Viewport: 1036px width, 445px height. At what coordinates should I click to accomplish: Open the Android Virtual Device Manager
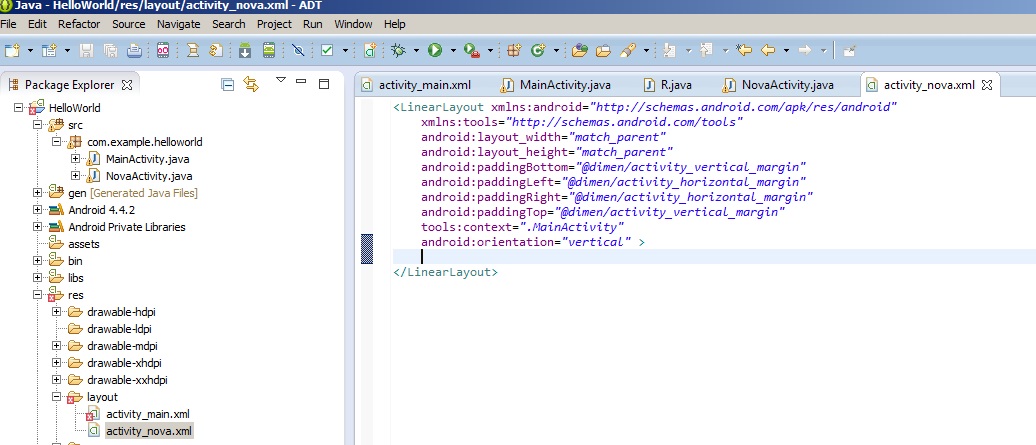[x=268, y=50]
